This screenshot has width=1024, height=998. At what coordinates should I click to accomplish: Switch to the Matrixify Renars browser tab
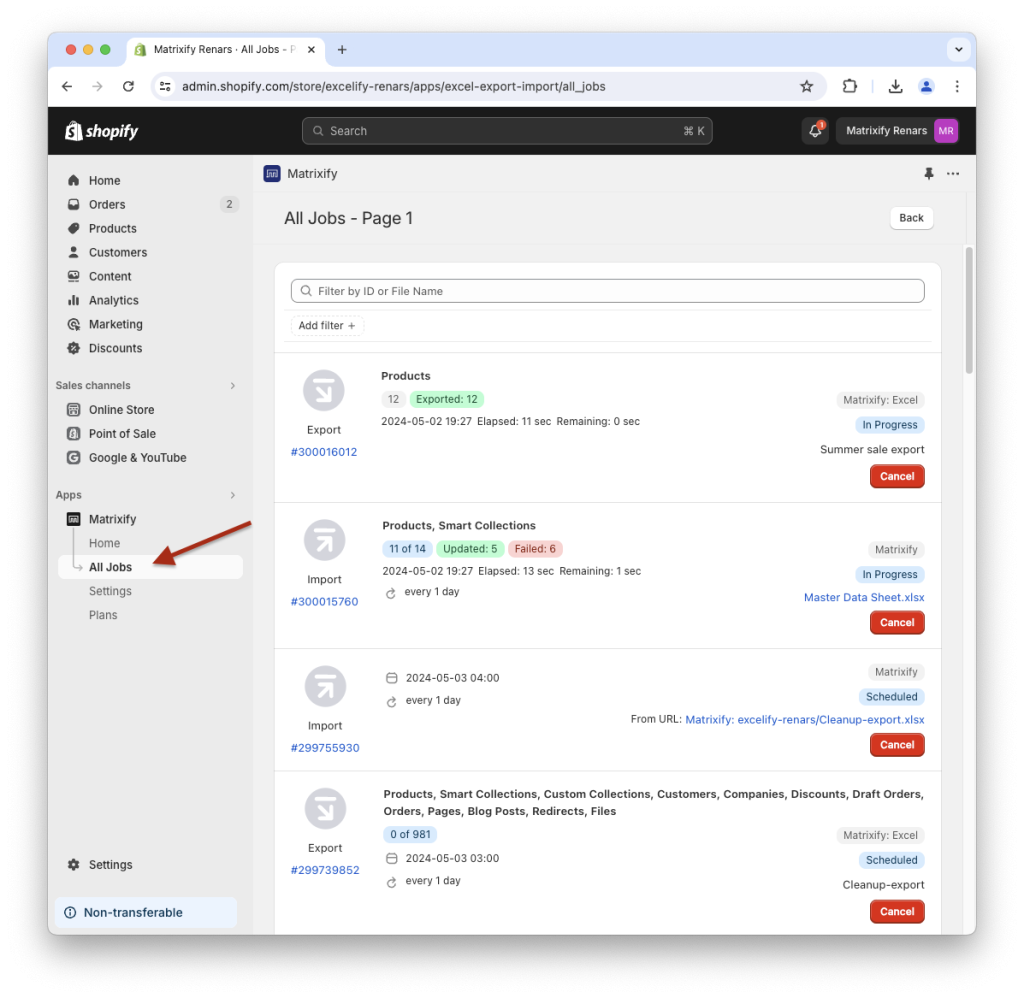[x=222, y=49]
